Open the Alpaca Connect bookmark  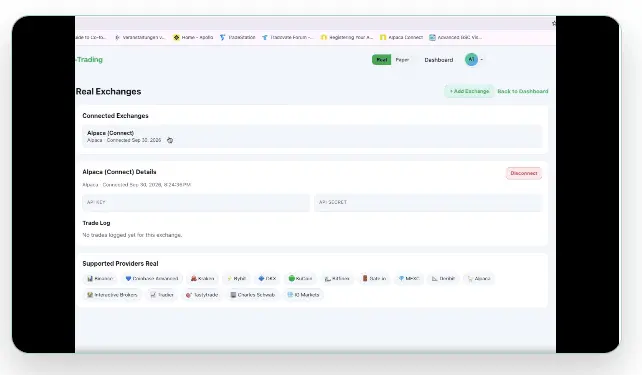(401, 37)
